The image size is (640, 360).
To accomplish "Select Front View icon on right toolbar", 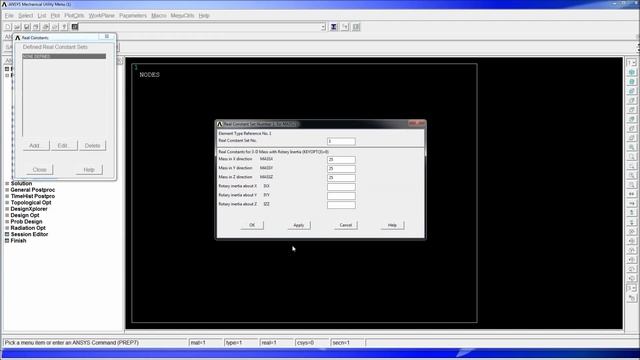I will [631, 91].
